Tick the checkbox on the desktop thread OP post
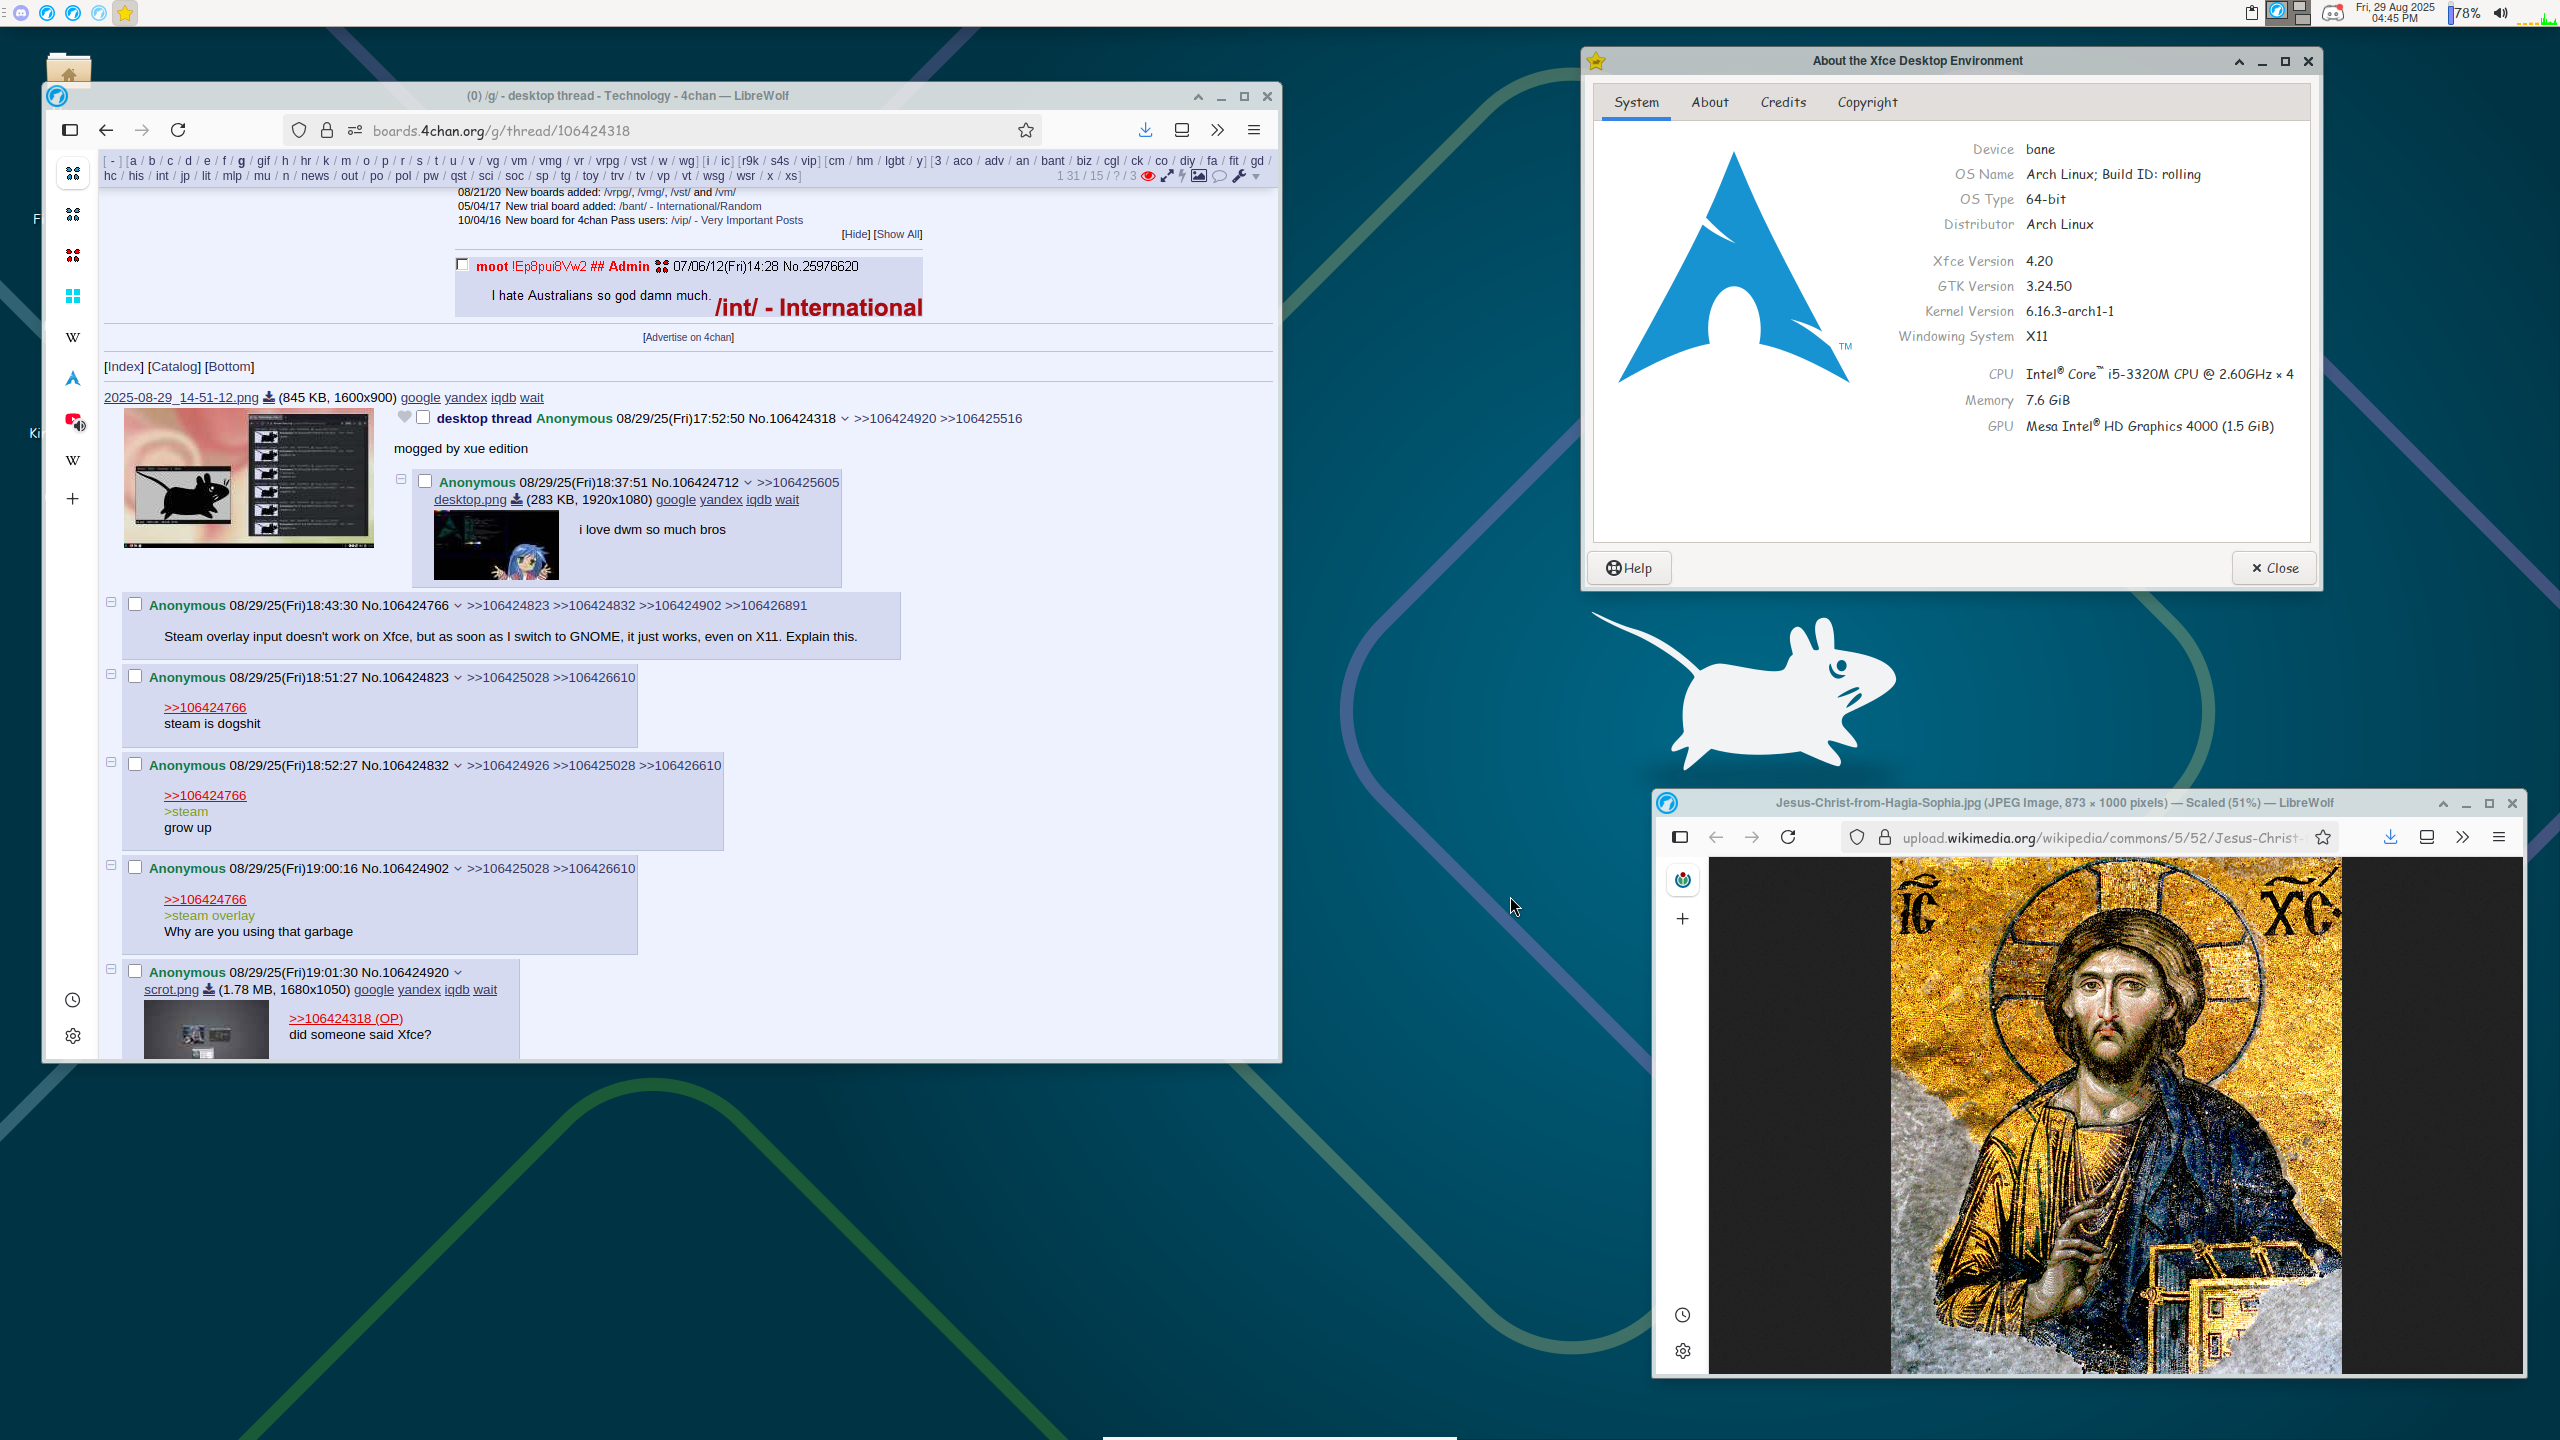2560x1440 pixels. pyautogui.click(x=424, y=417)
